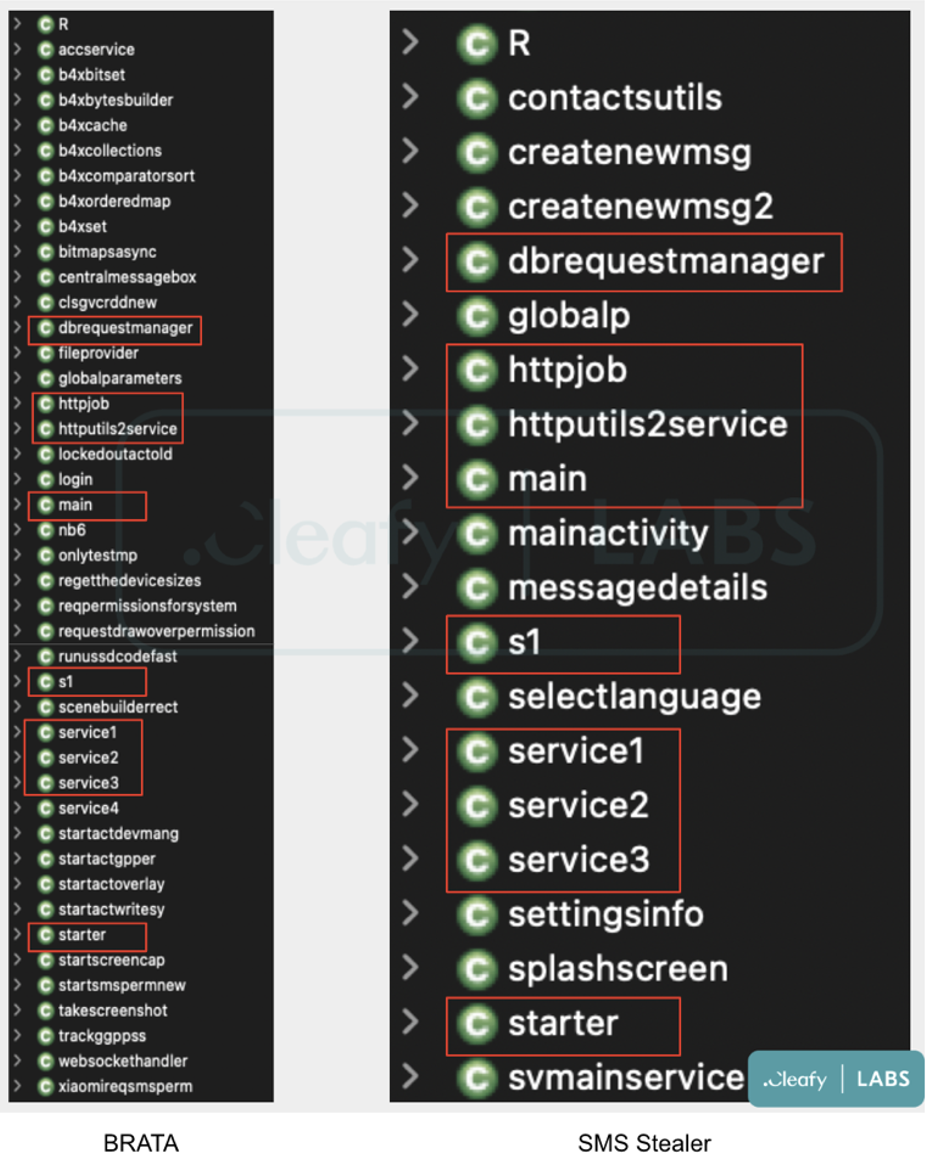Click the class icon beside globalparameters
Screen dimensions: 932x1168
46,378
